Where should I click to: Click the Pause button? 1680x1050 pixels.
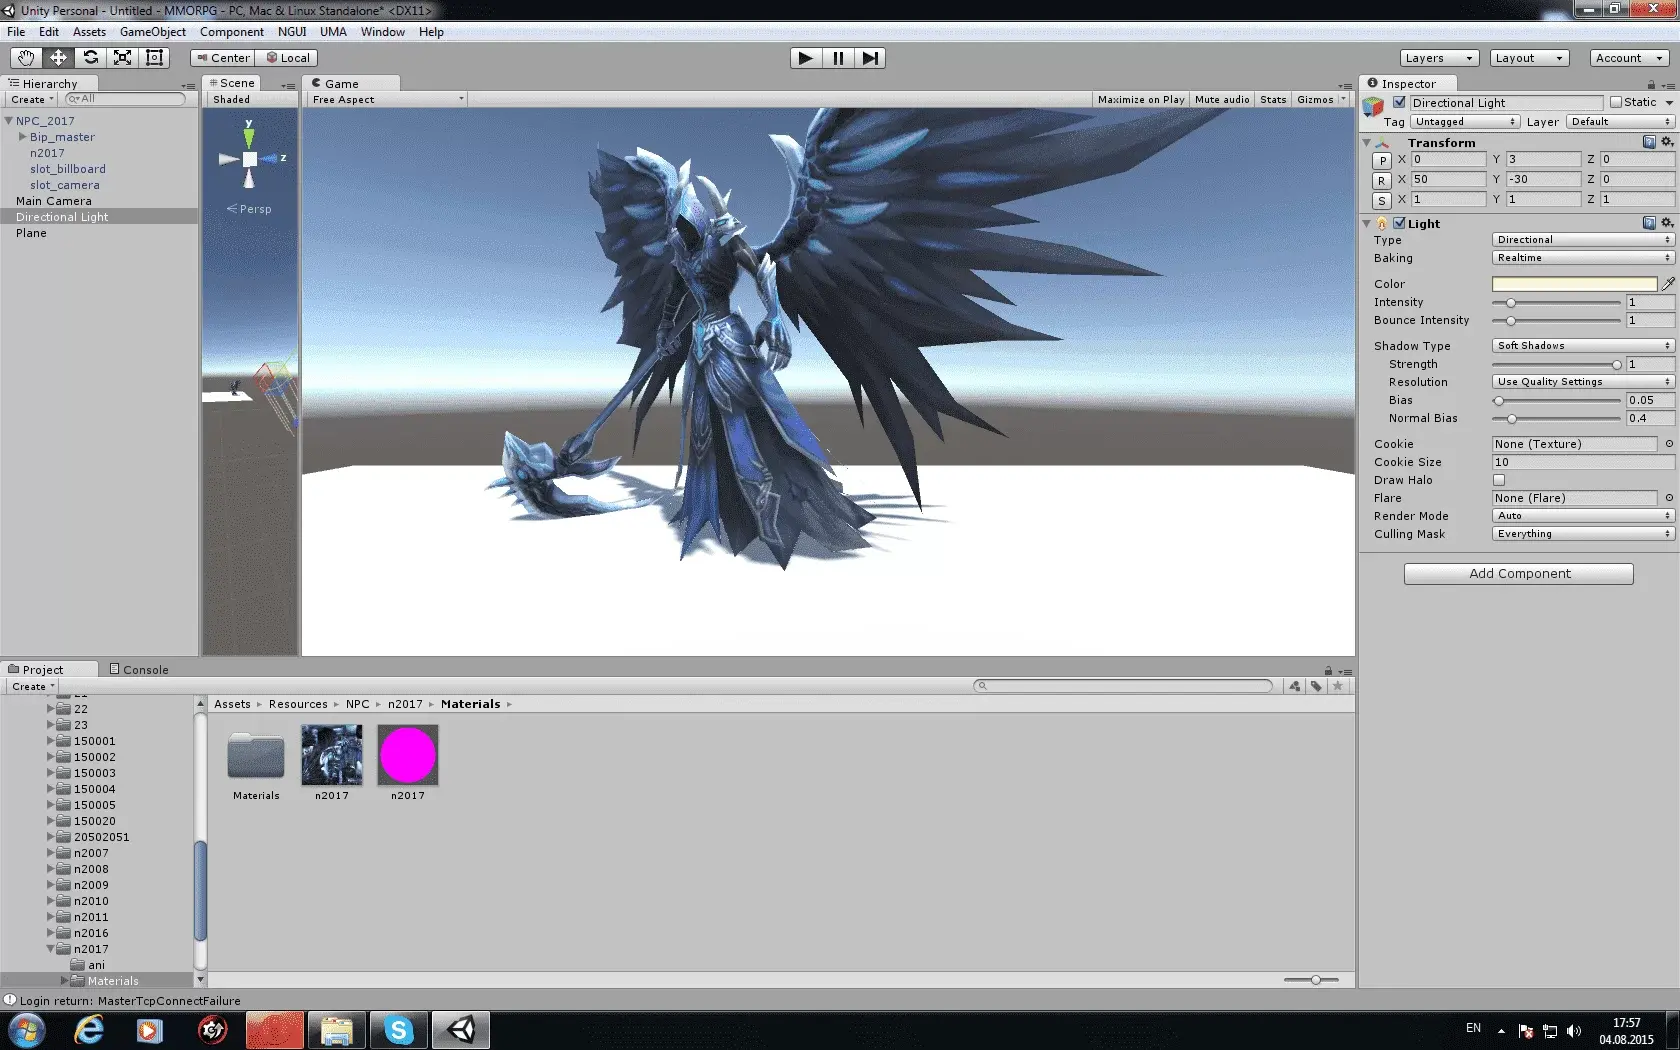coord(838,58)
